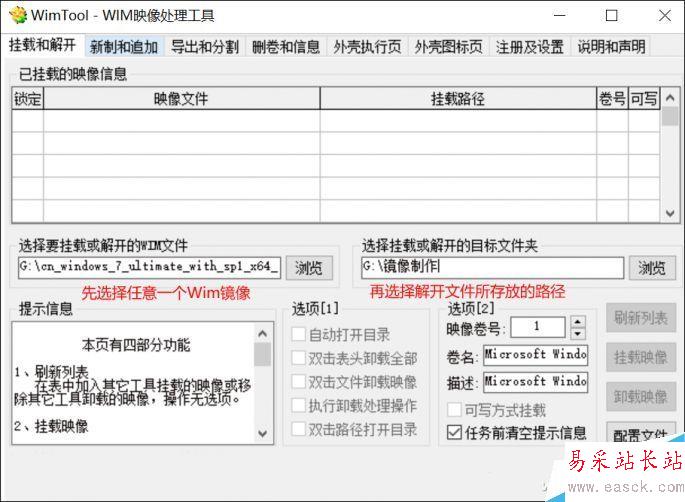Click the 配置文件 button
685x502 pixels.
click(641, 433)
